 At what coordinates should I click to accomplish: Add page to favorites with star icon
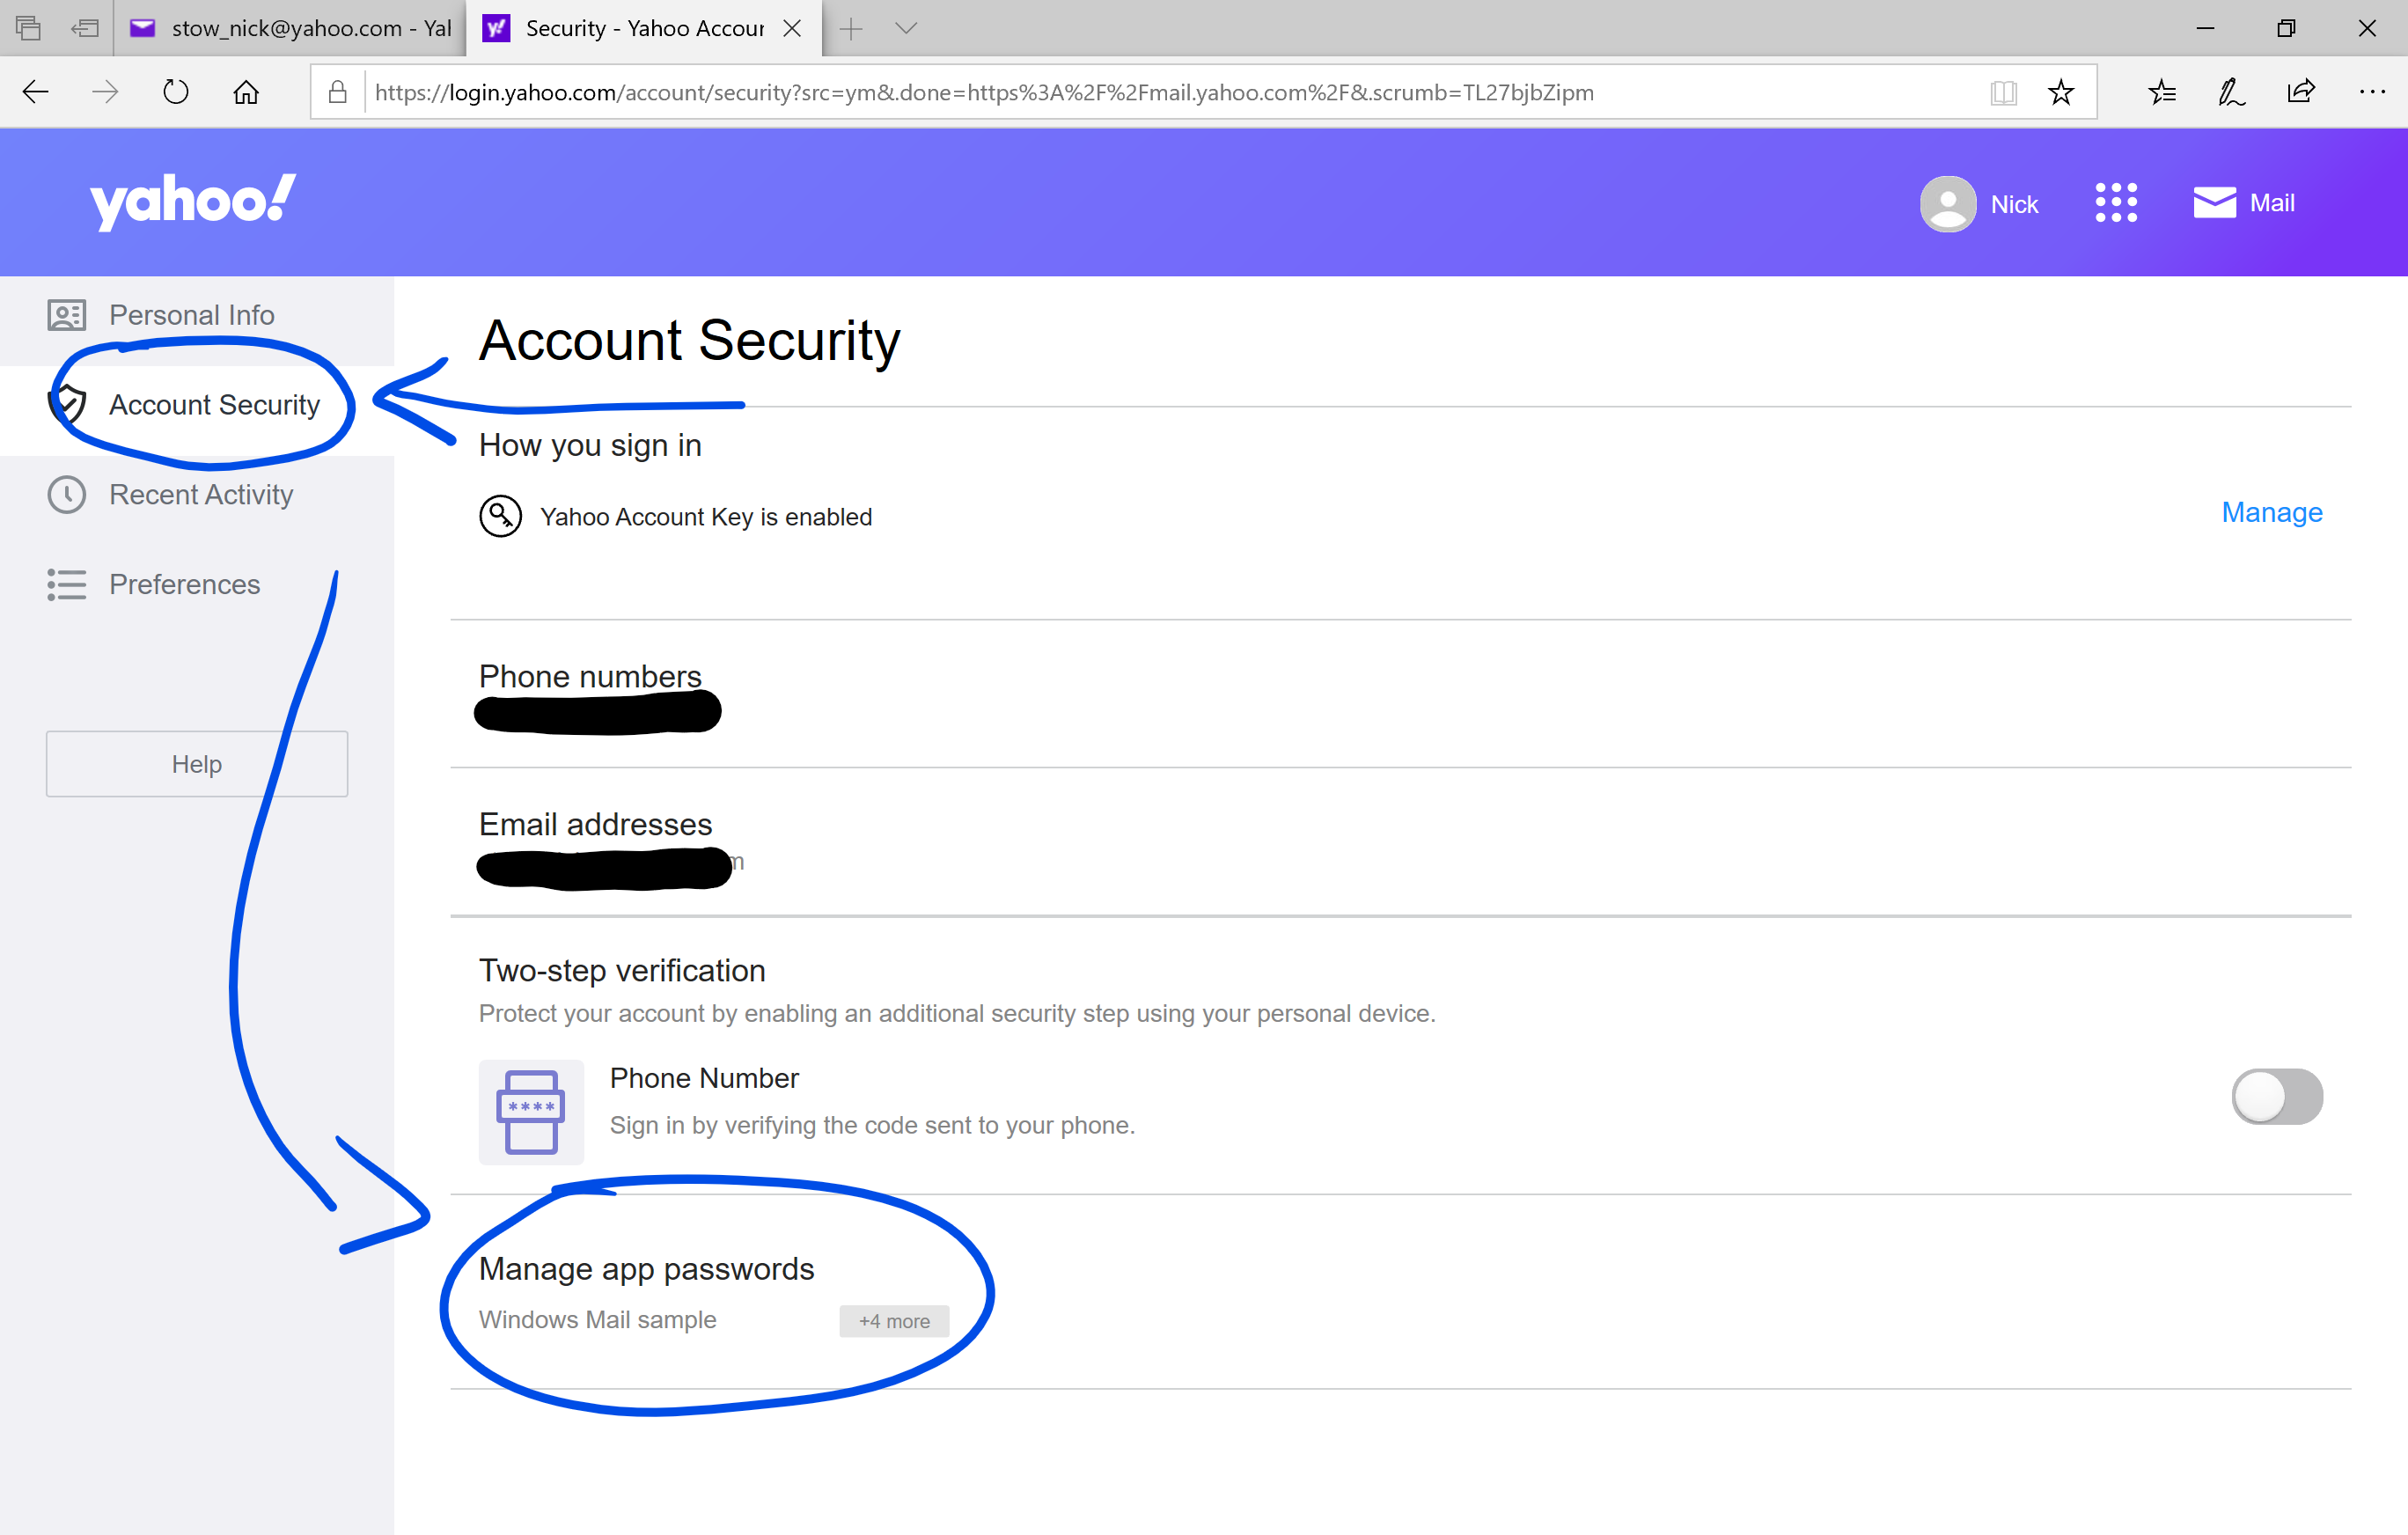[2060, 92]
